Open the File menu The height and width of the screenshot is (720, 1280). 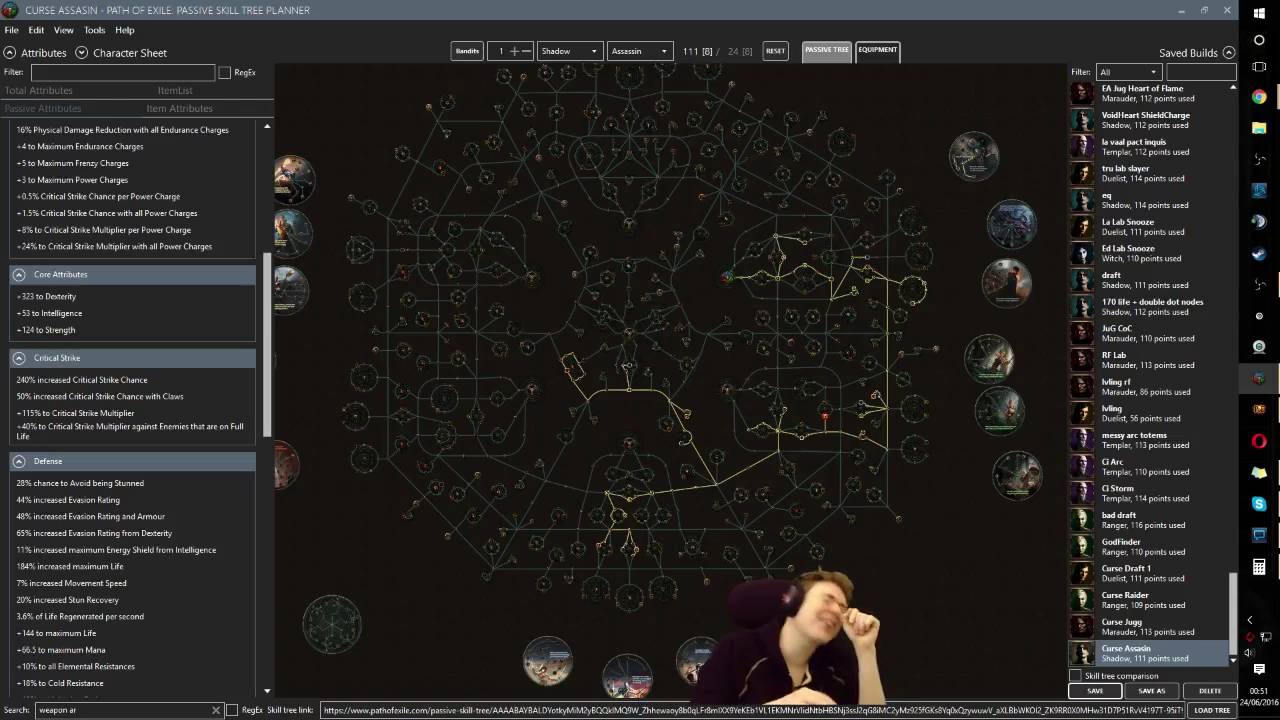11,30
